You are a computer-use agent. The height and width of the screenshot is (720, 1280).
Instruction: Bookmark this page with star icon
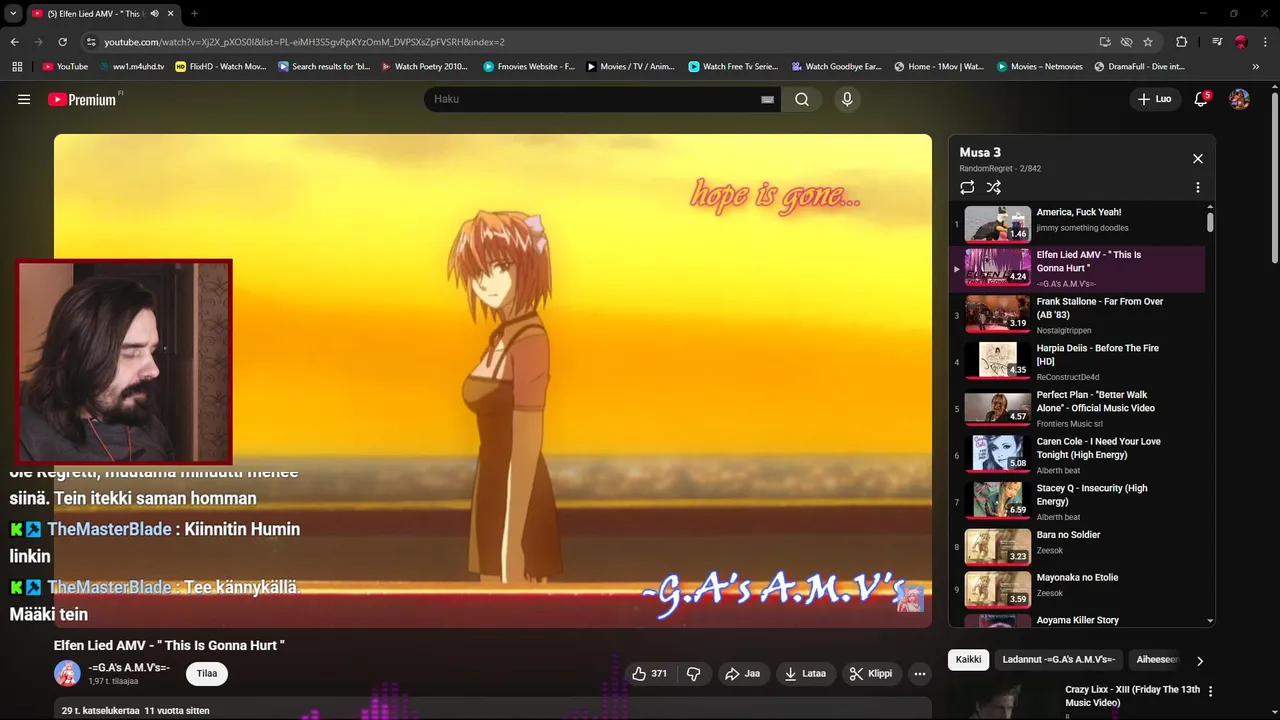pyautogui.click(x=1148, y=42)
